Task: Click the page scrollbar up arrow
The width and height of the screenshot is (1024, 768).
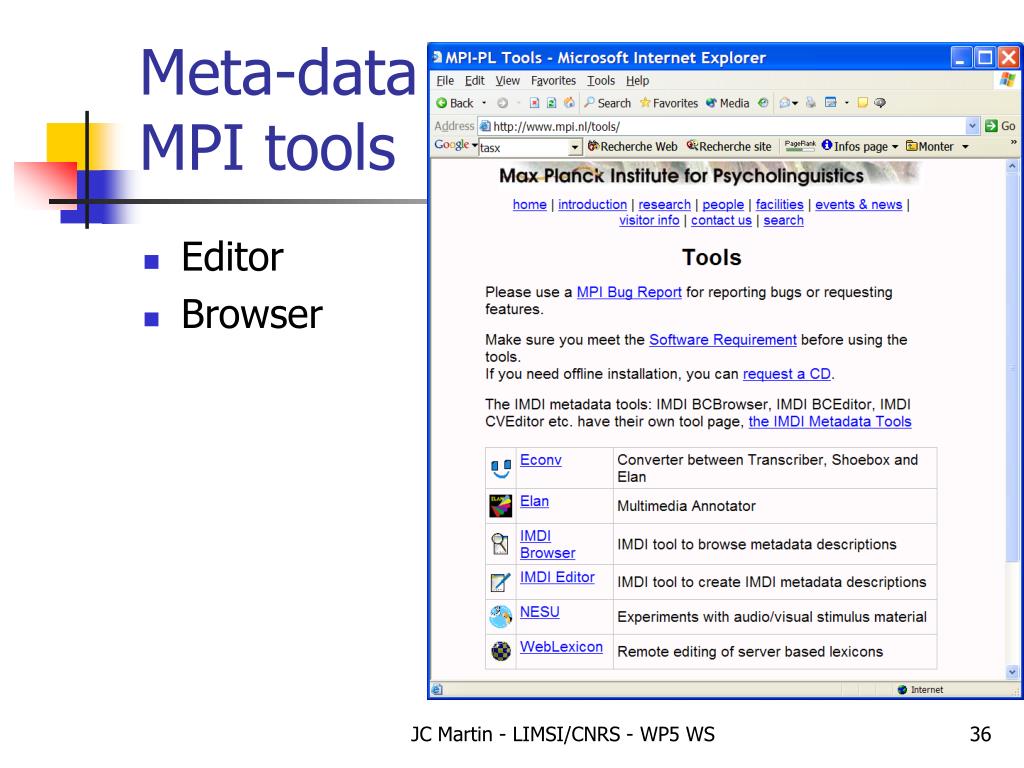Action: (1012, 167)
